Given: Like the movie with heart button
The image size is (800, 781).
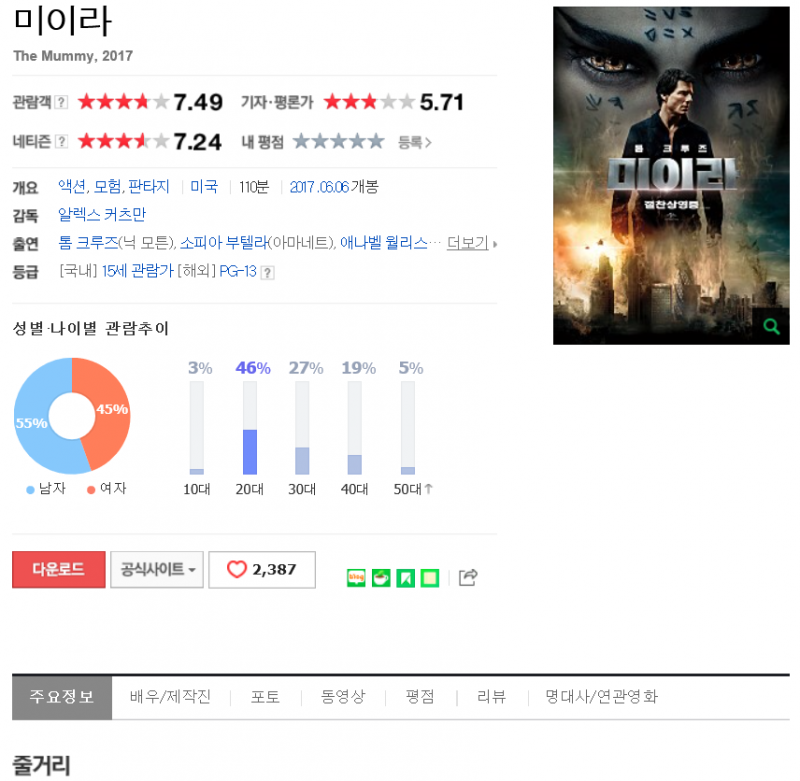Looking at the screenshot, I should [x=262, y=569].
